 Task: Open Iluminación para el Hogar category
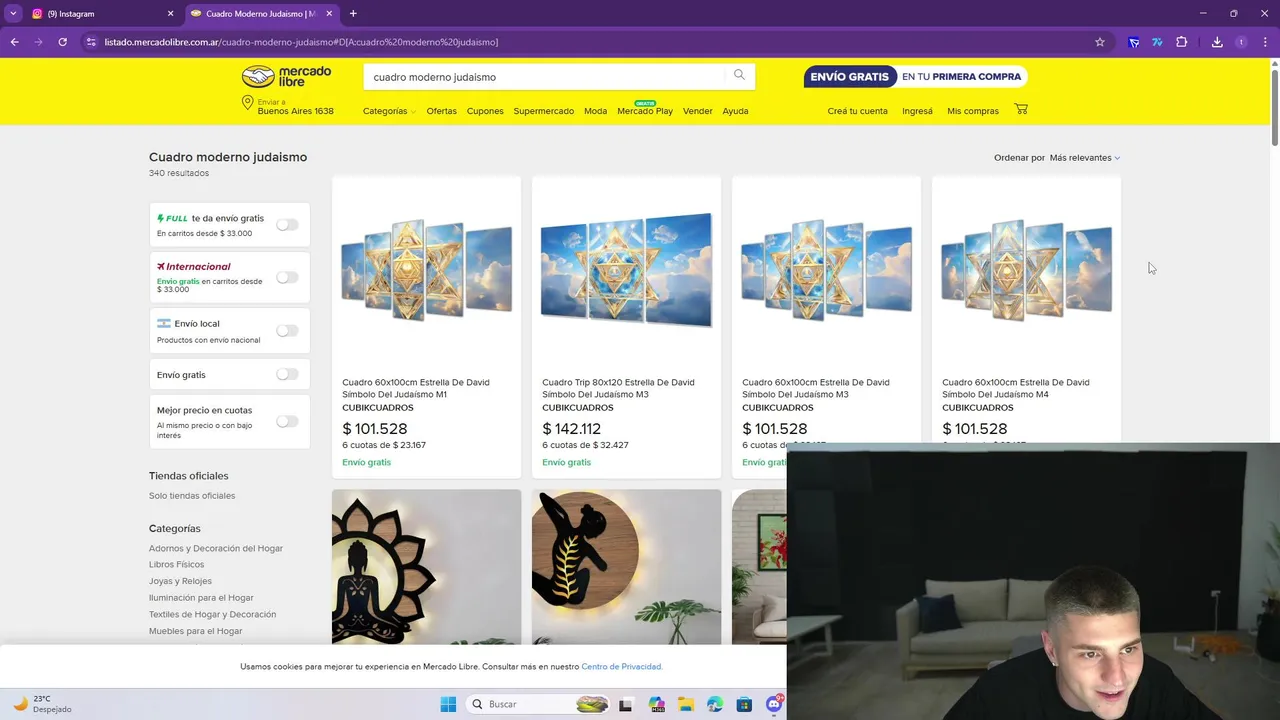point(201,597)
